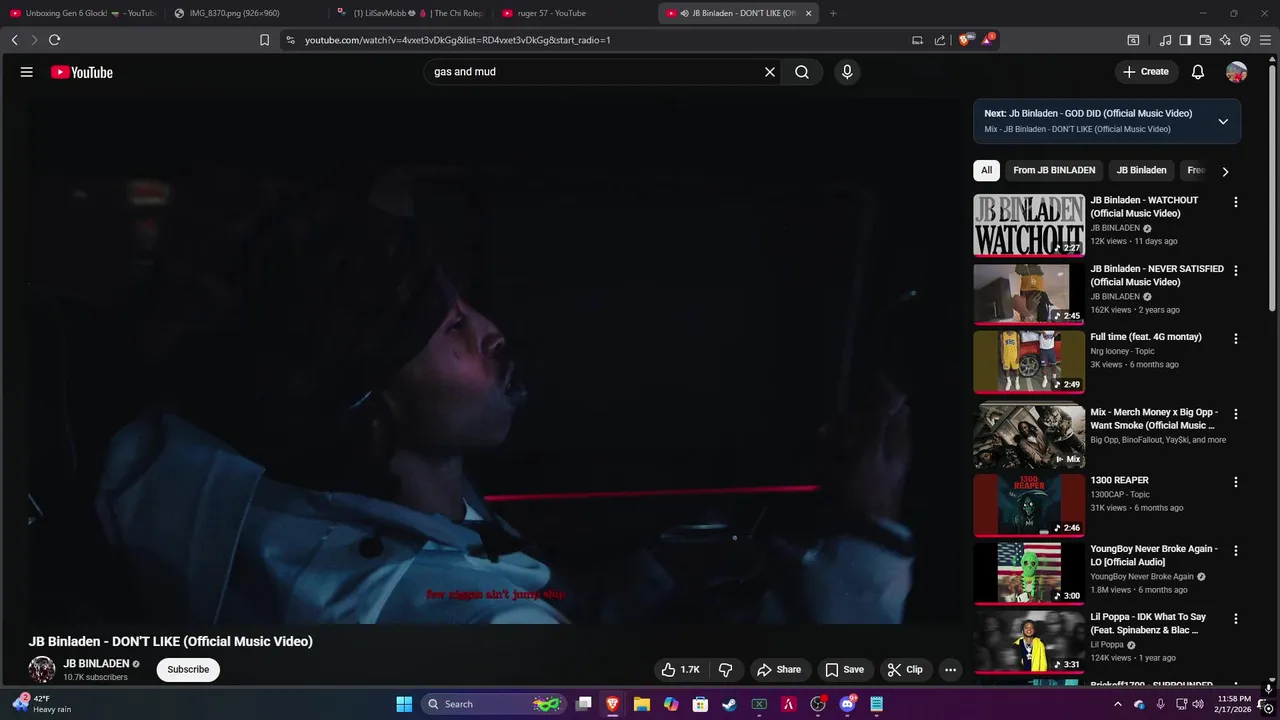Open Steam from the taskbar
1280x720 pixels.
tap(730, 704)
